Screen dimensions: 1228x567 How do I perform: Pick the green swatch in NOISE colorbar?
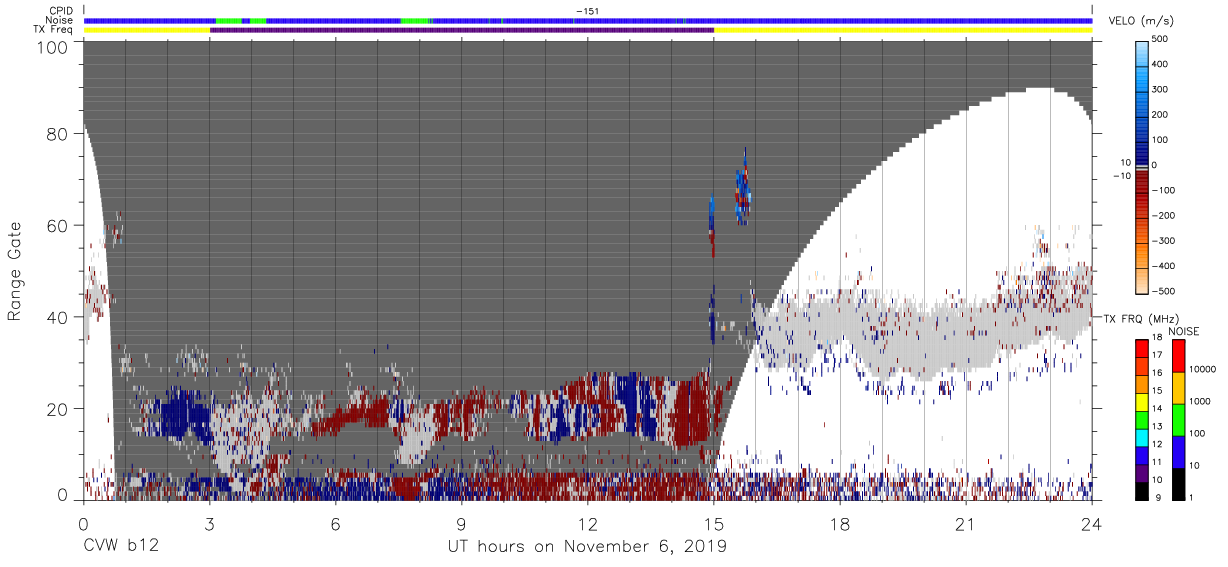click(1178, 420)
